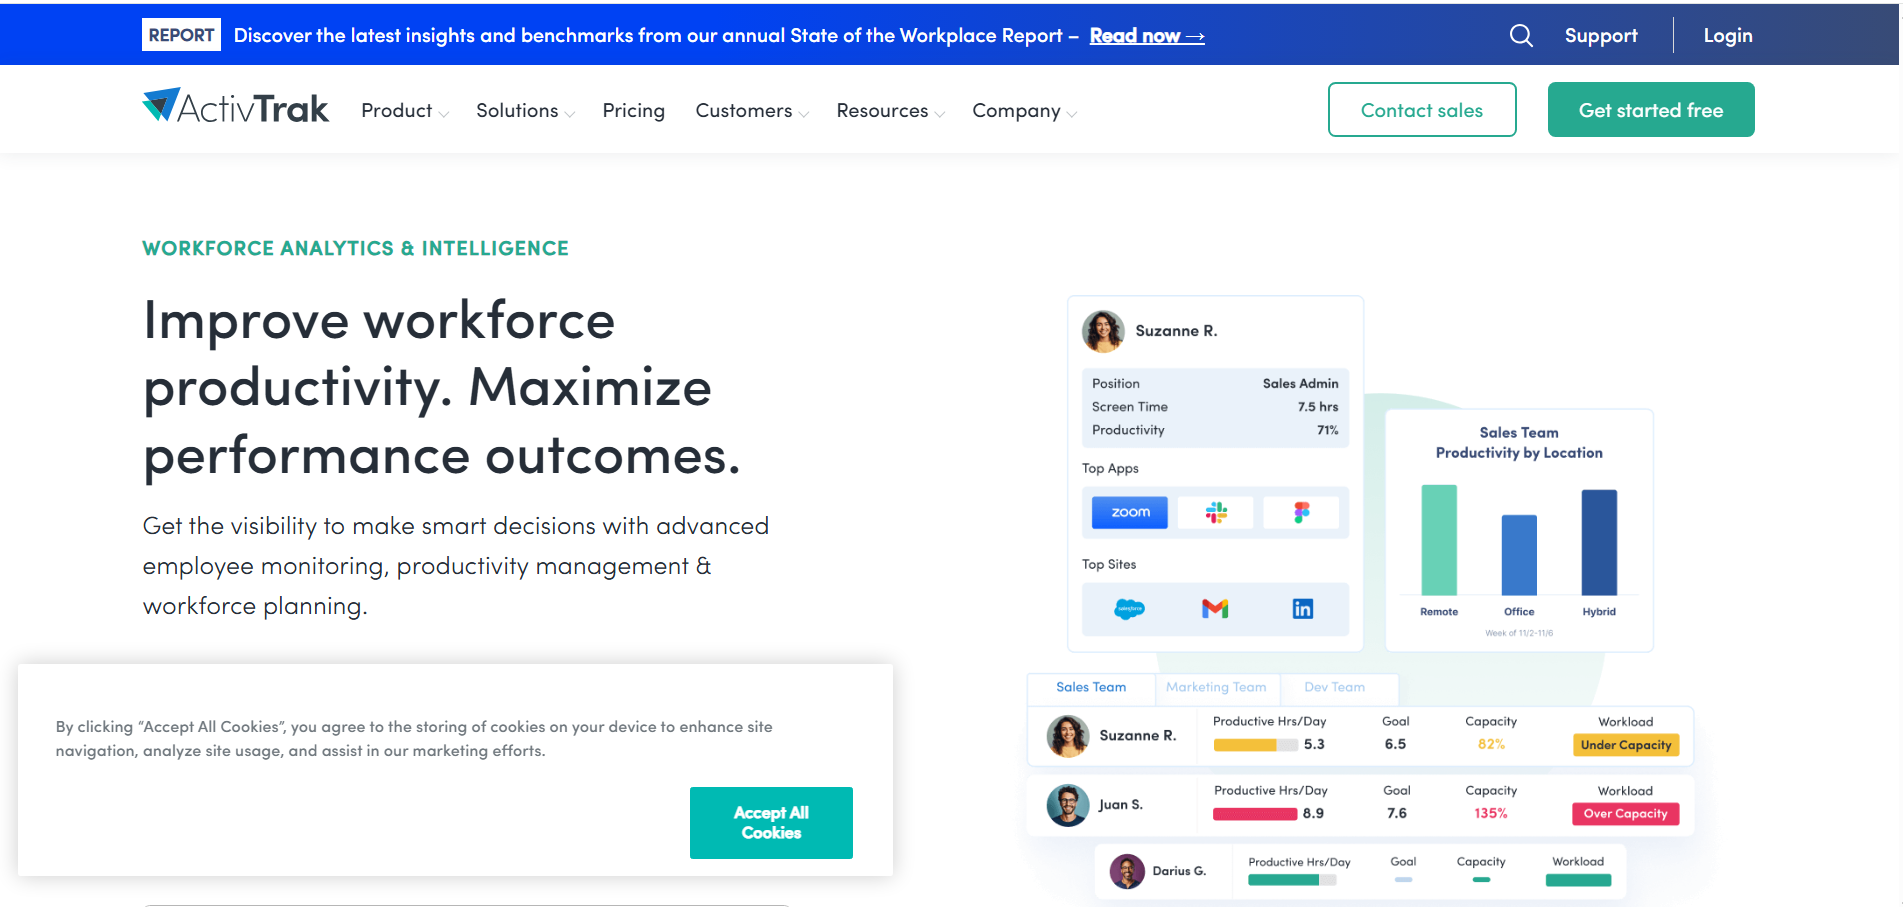Click the Remote bar in chart
The width and height of the screenshot is (1903, 907).
click(x=1438, y=540)
